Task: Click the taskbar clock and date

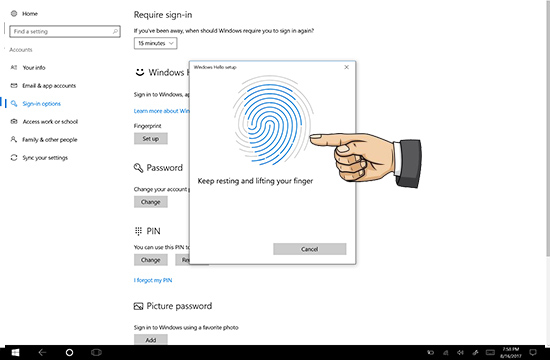Action: pos(510,352)
